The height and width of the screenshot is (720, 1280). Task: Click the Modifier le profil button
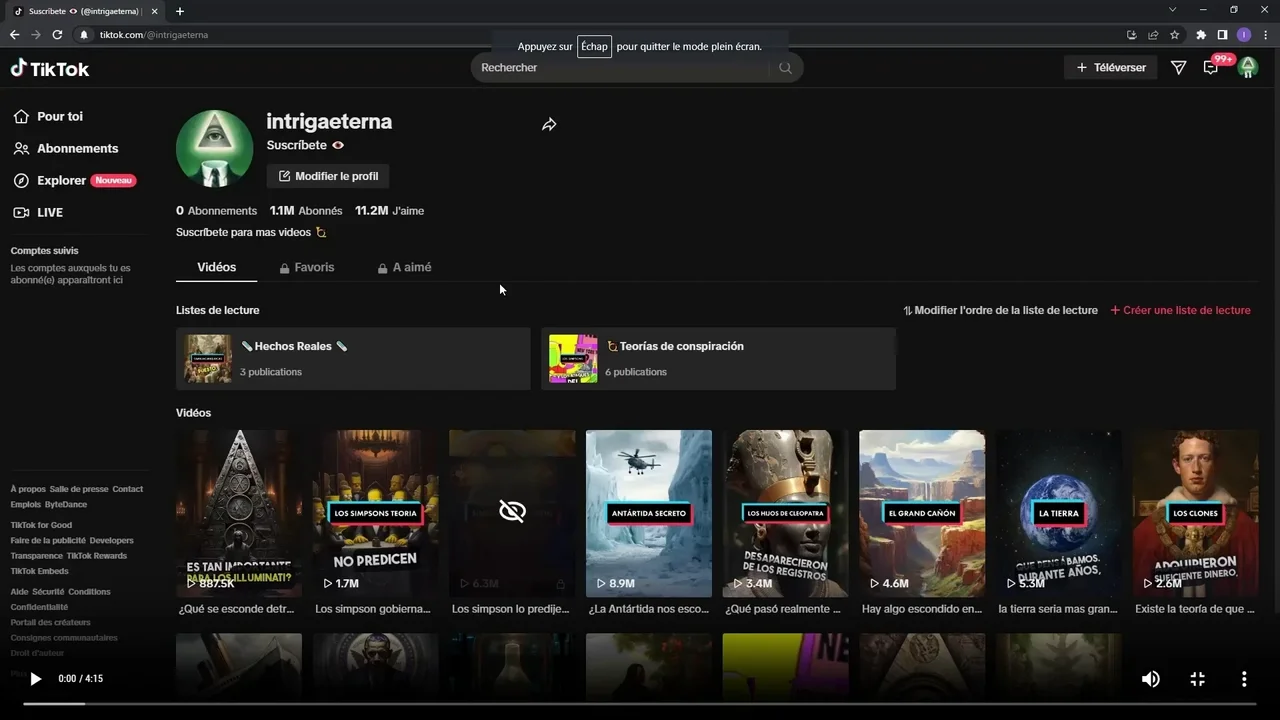click(x=328, y=176)
